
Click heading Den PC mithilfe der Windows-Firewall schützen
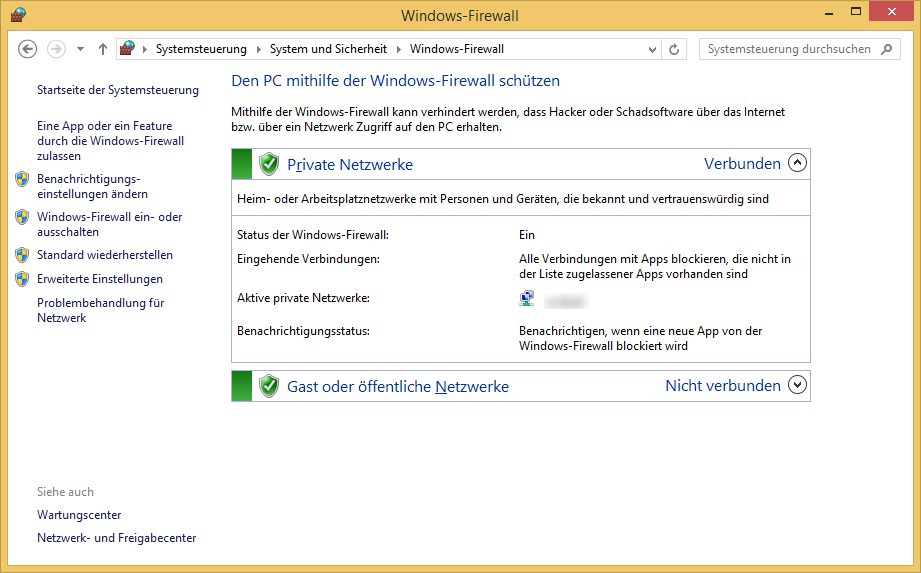point(395,81)
